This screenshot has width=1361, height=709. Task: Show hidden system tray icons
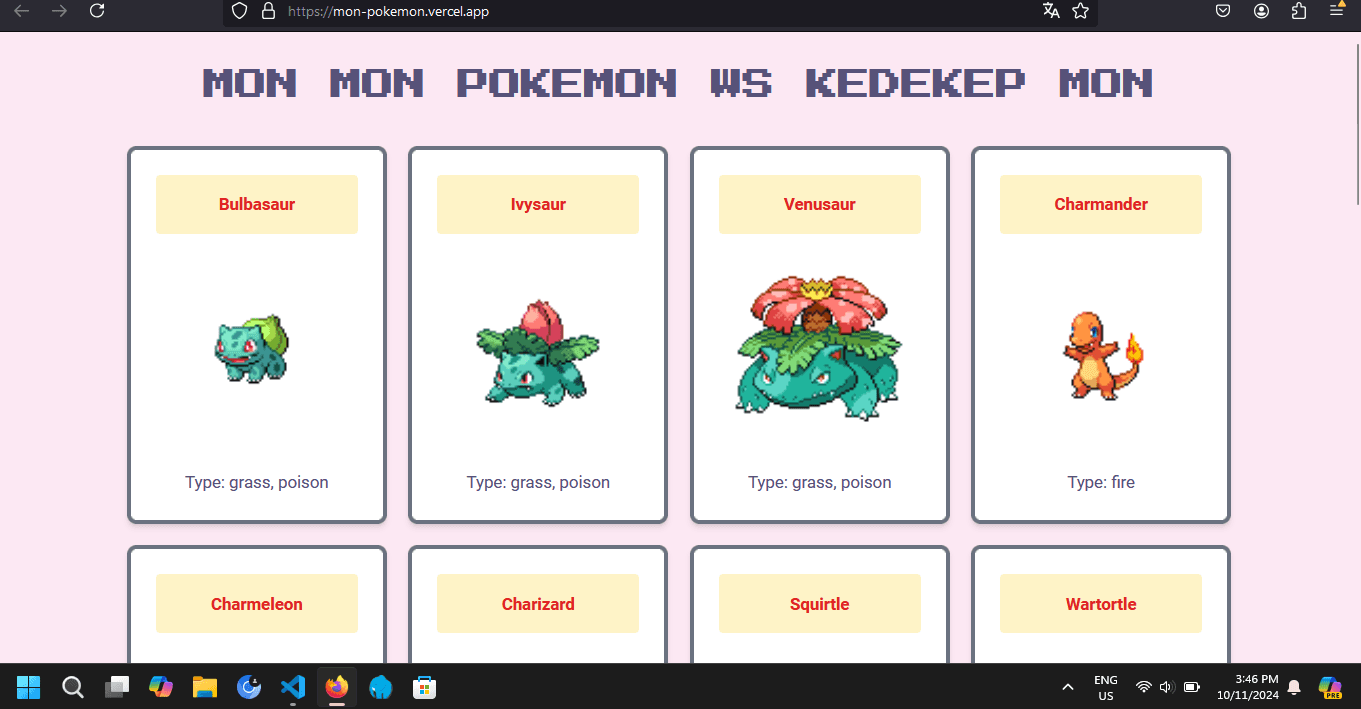tap(1068, 687)
